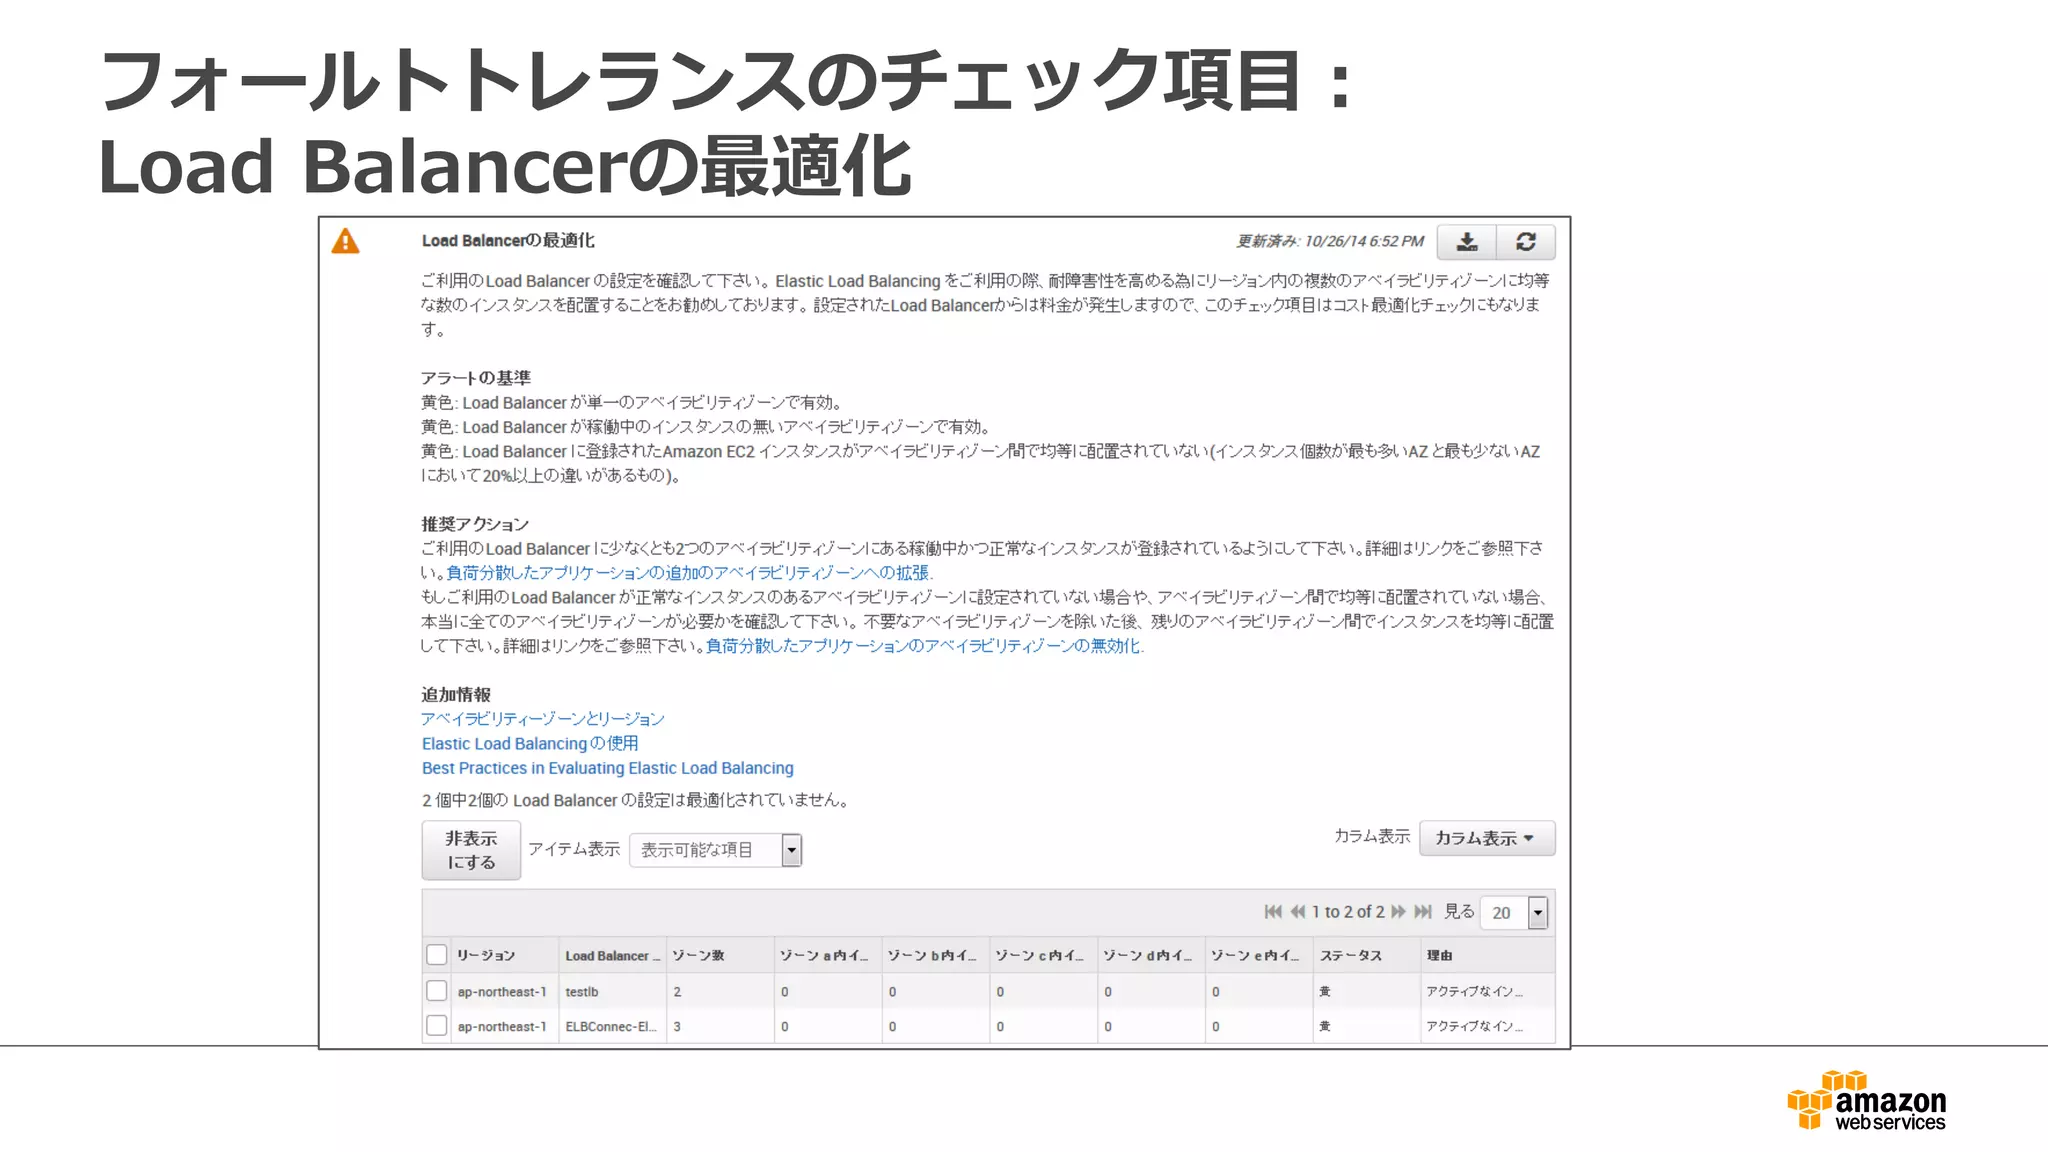Open the 負荷分散したアプリケーションの追加 link
Viewport: 2048px width, 1152px height.
(x=689, y=573)
